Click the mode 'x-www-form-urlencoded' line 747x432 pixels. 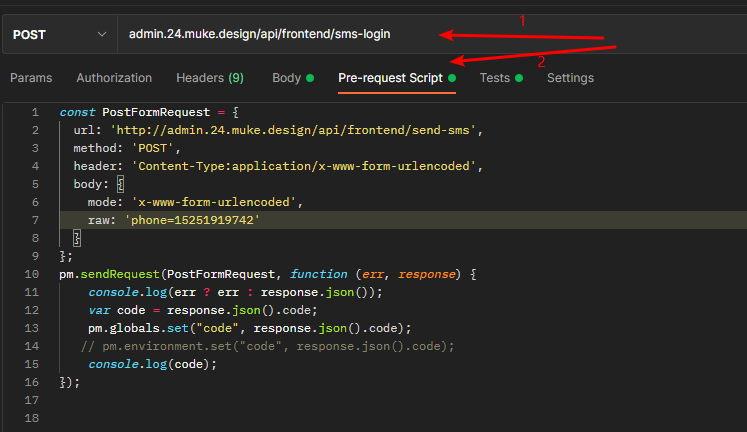click(x=195, y=202)
